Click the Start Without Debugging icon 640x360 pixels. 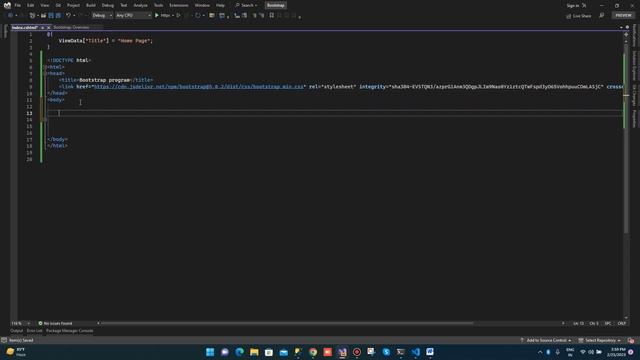point(178,16)
